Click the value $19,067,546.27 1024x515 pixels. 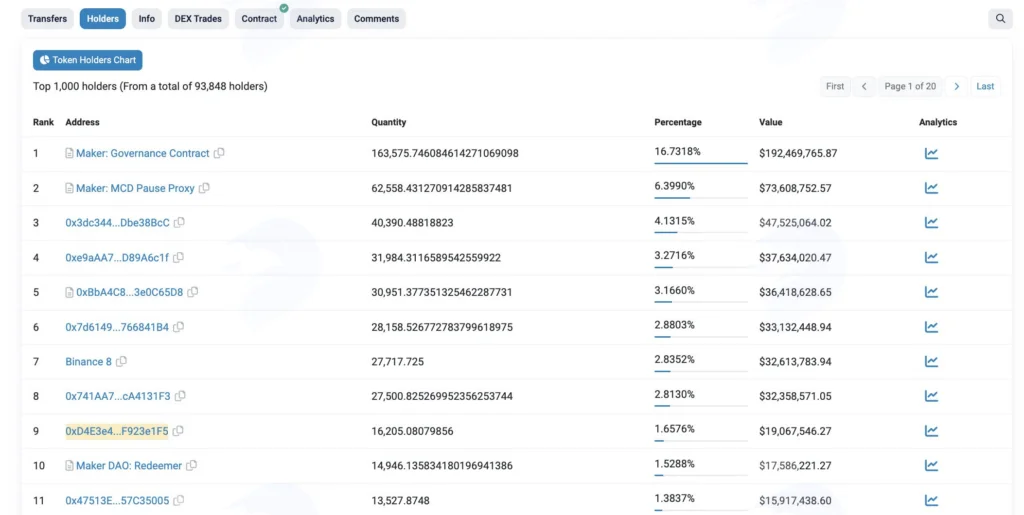click(x=795, y=431)
